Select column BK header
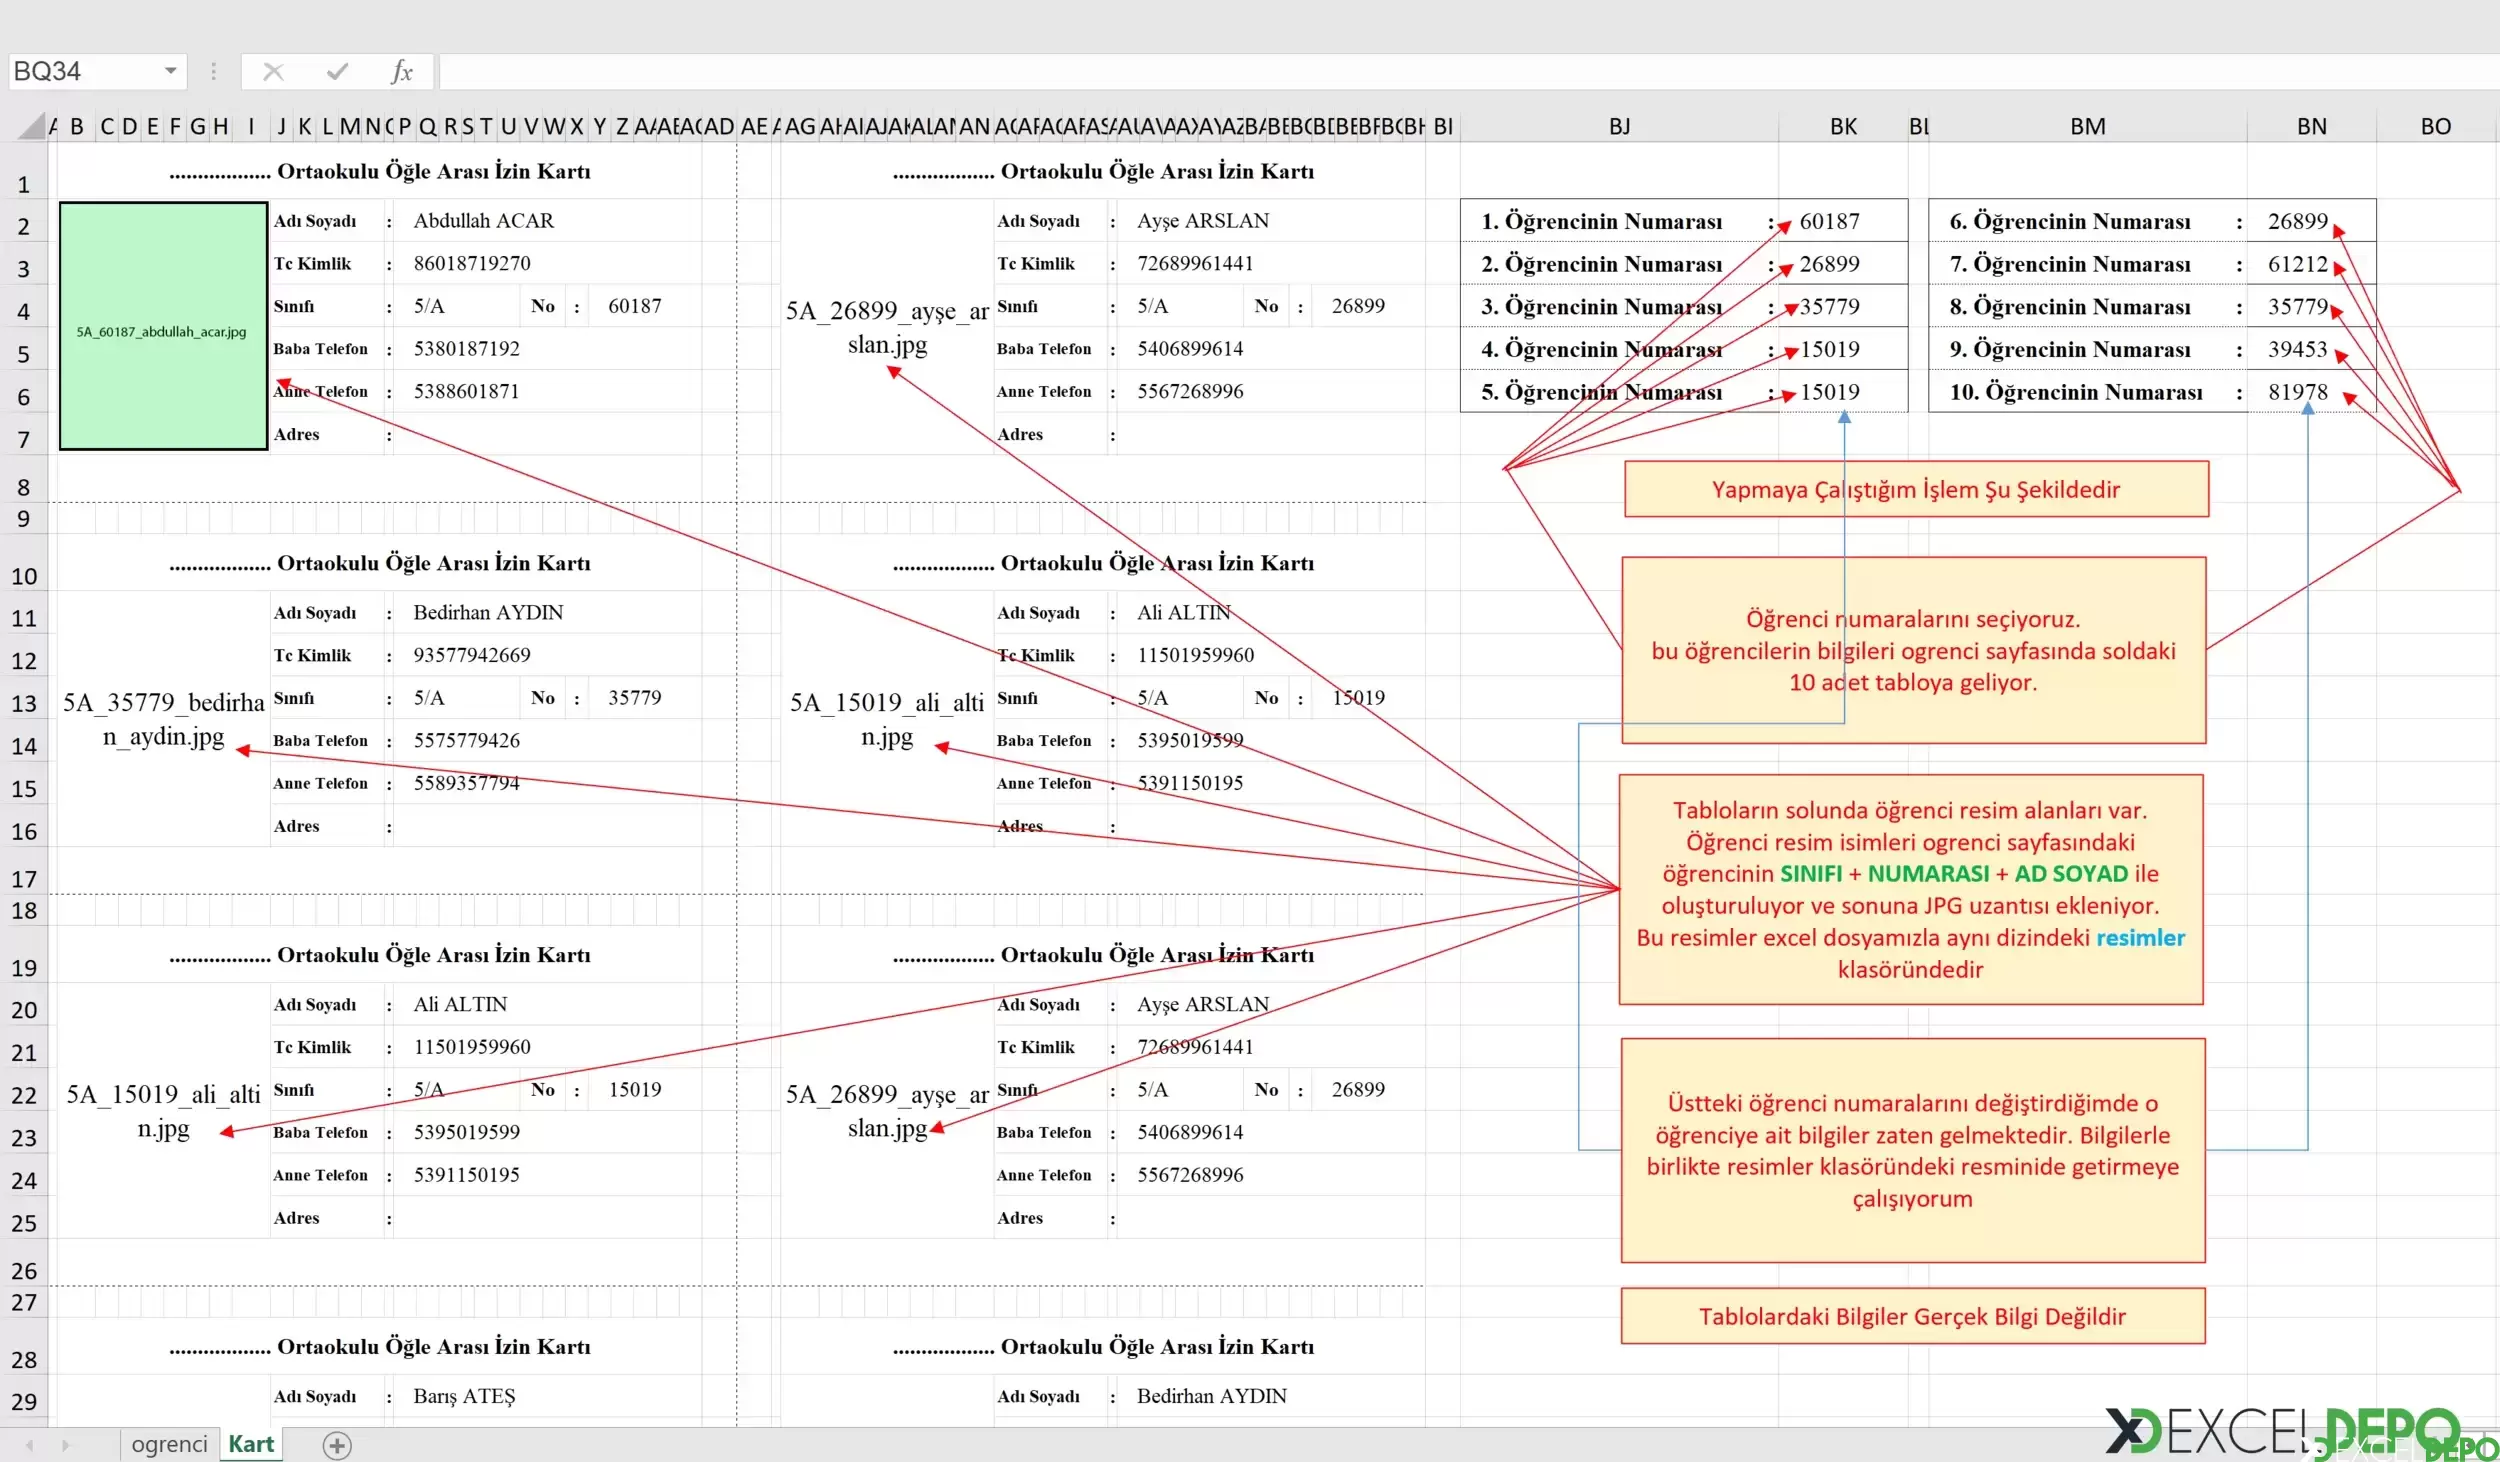 pos(1843,126)
